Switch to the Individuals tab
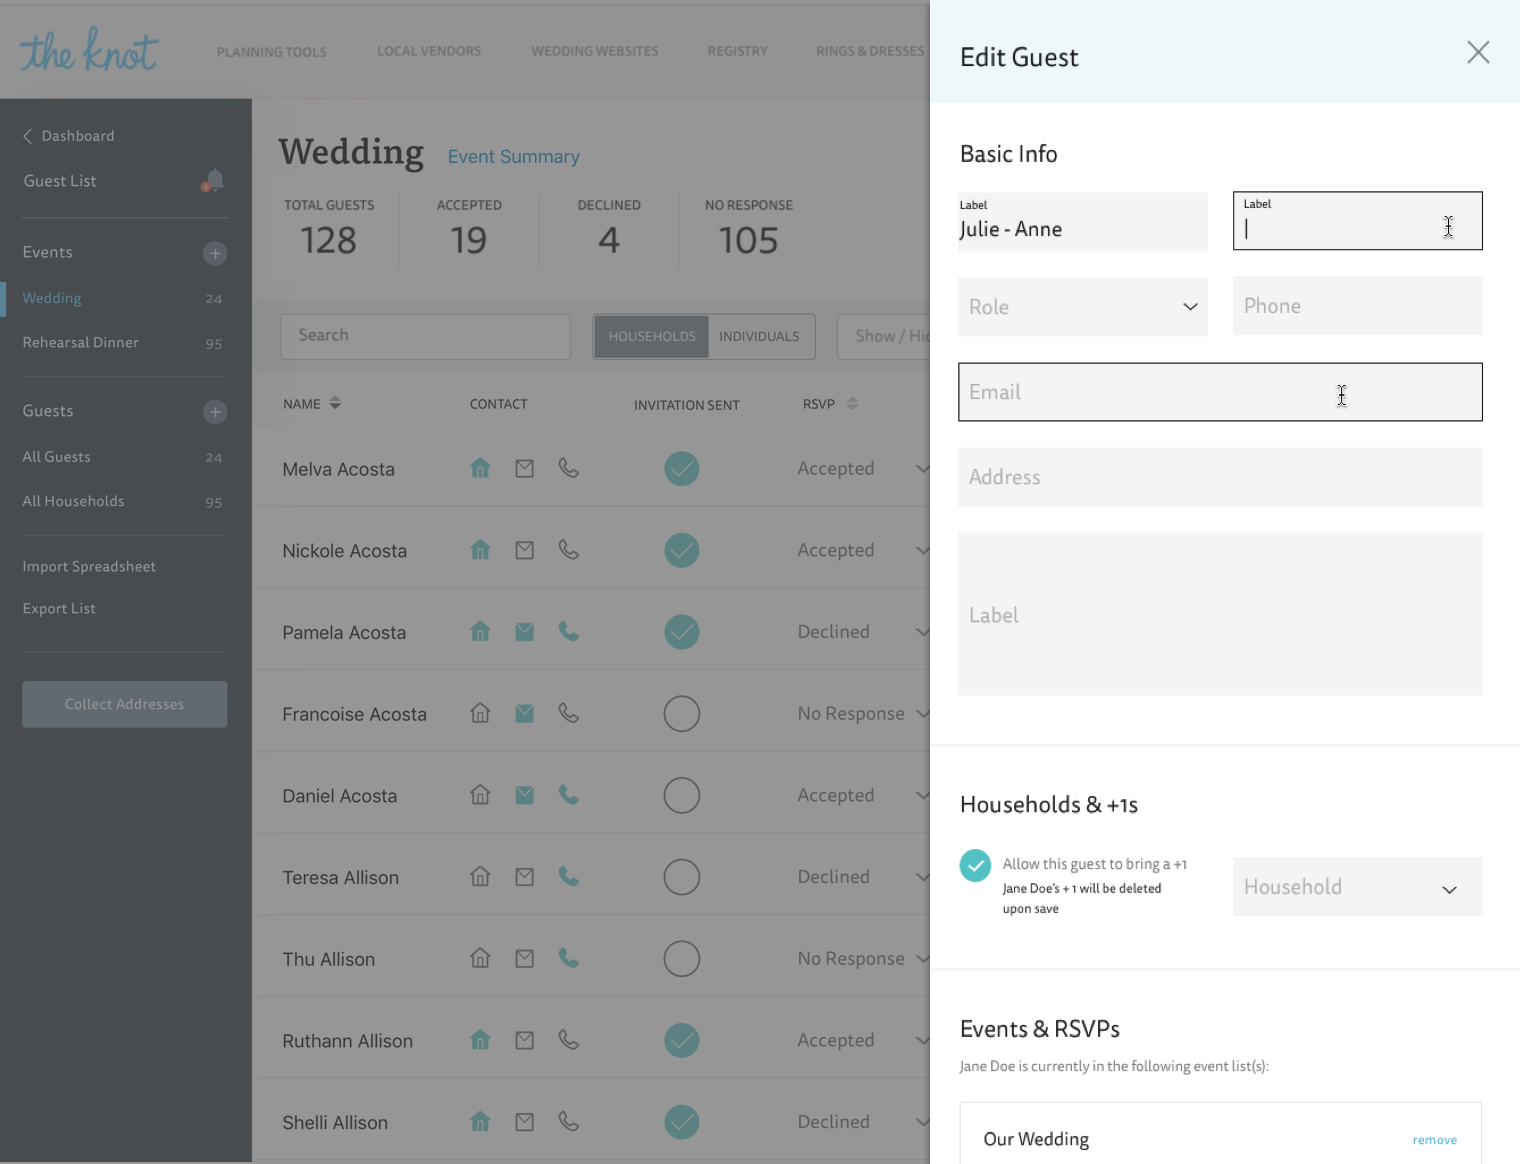 click(x=759, y=337)
